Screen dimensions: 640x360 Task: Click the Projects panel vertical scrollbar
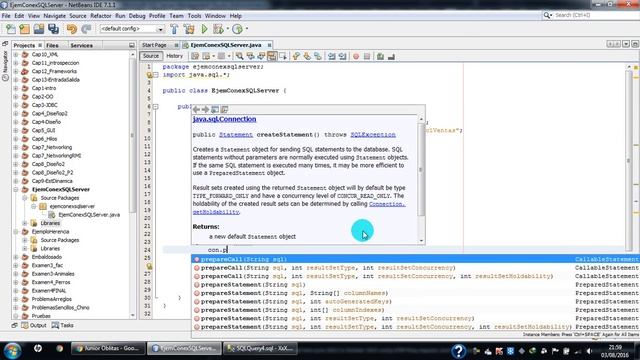pyautogui.click(x=132, y=184)
